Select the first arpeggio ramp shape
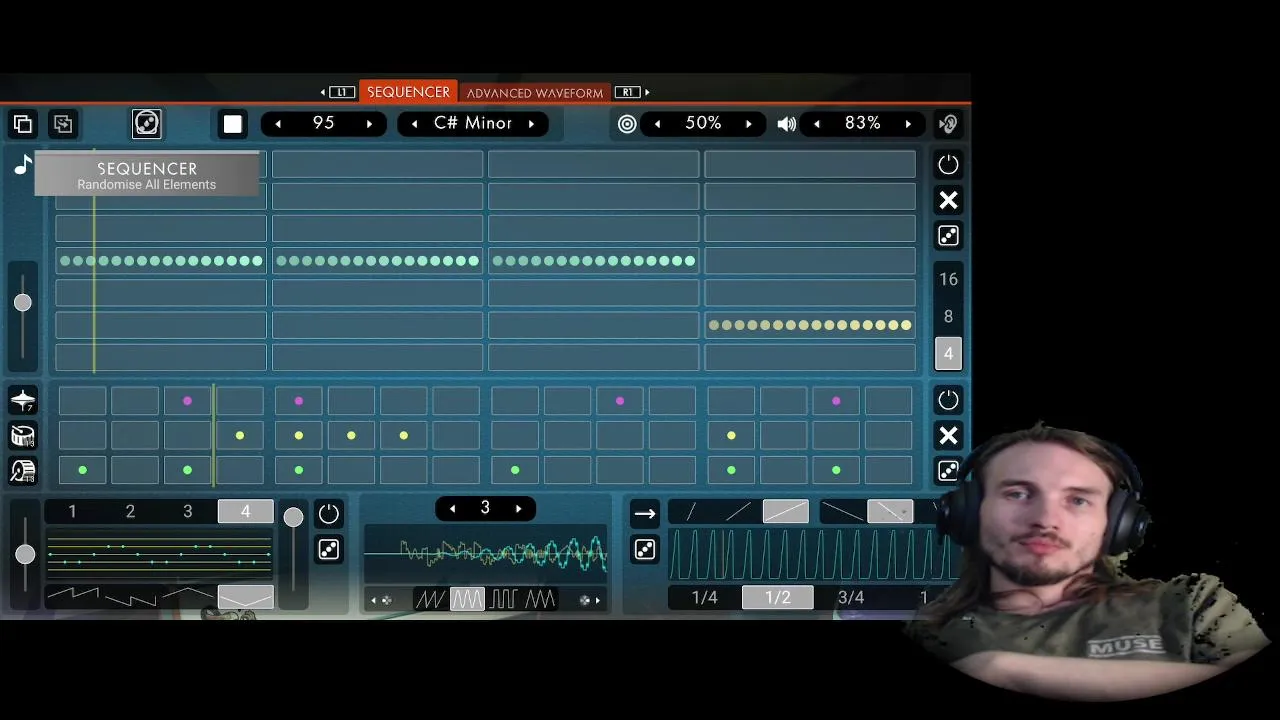 click(x=73, y=597)
